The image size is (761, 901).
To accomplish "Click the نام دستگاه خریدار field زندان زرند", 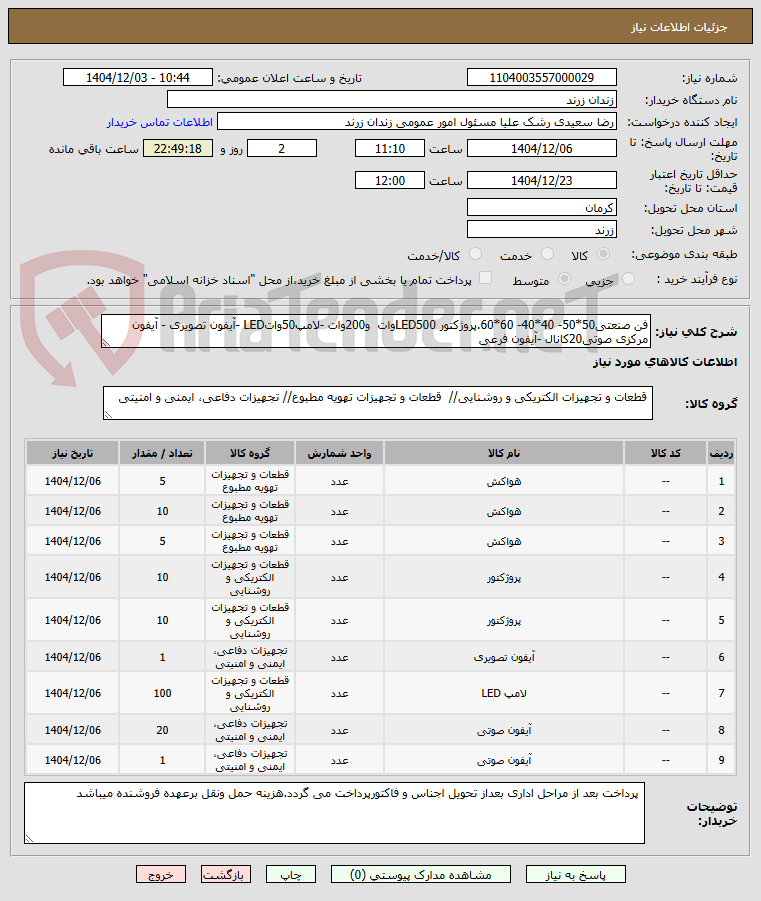I will [x=392, y=99].
